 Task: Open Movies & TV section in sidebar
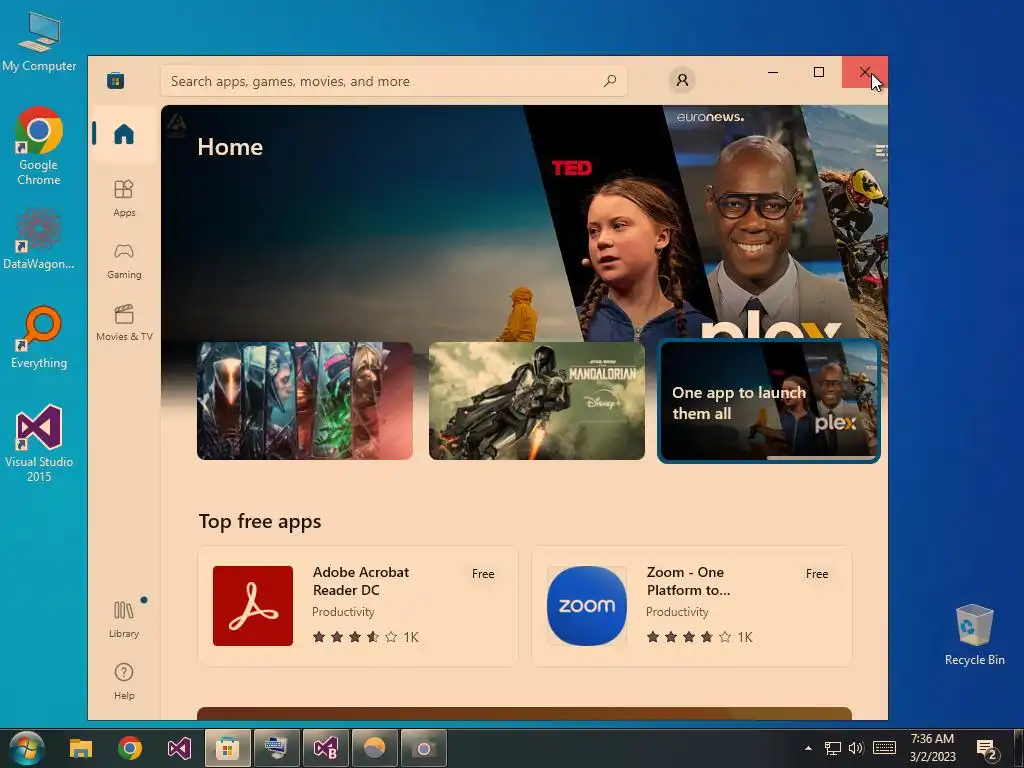click(124, 323)
